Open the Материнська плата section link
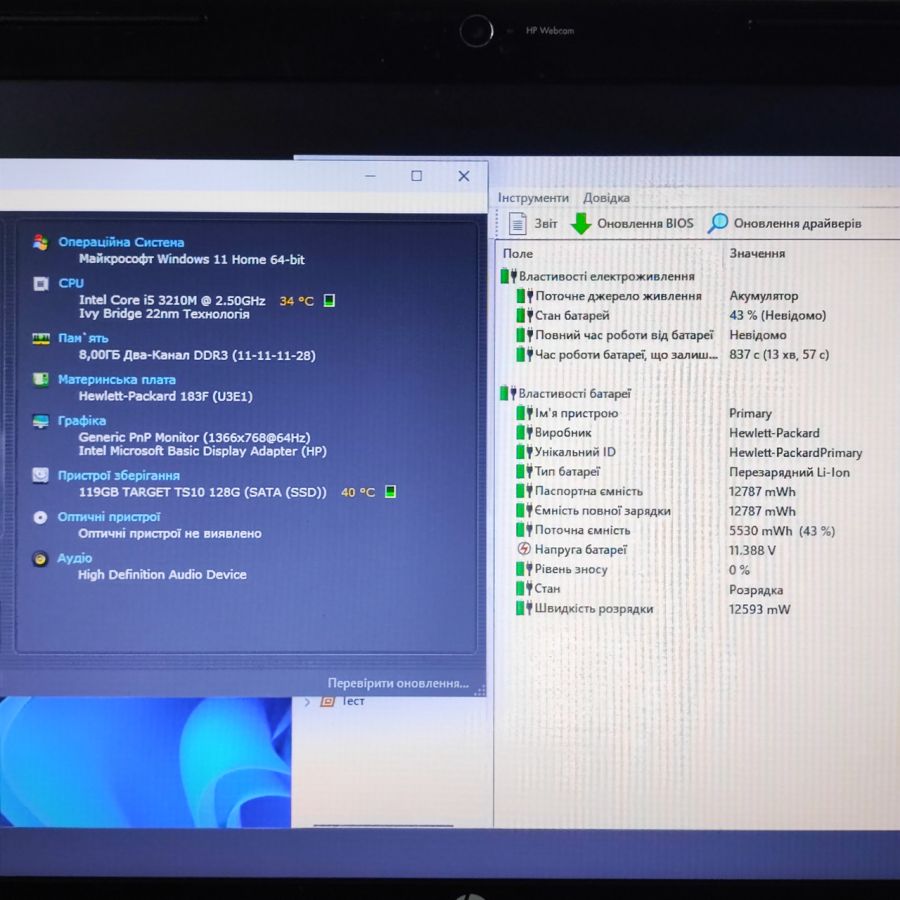The image size is (900, 900). click(x=117, y=379)
